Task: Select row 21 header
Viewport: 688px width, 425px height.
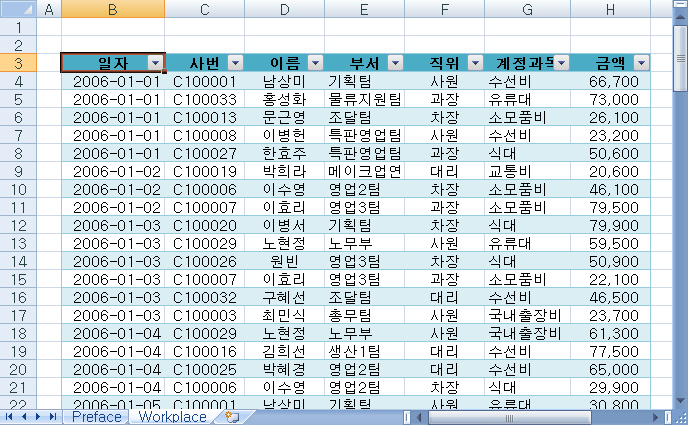Action: coord(18,387)
